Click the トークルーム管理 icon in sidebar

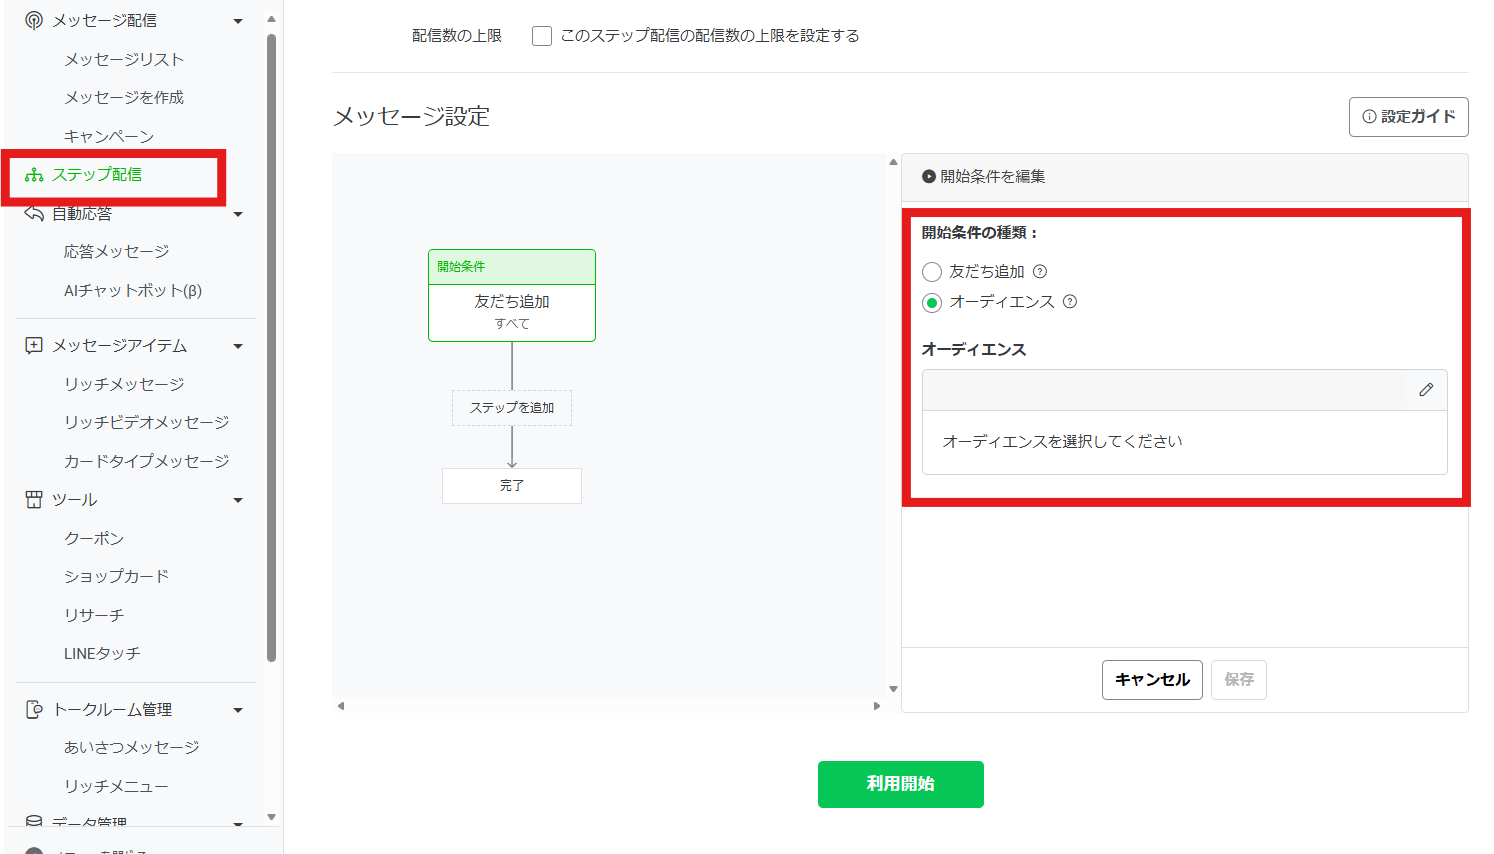[x=34, y=709]
